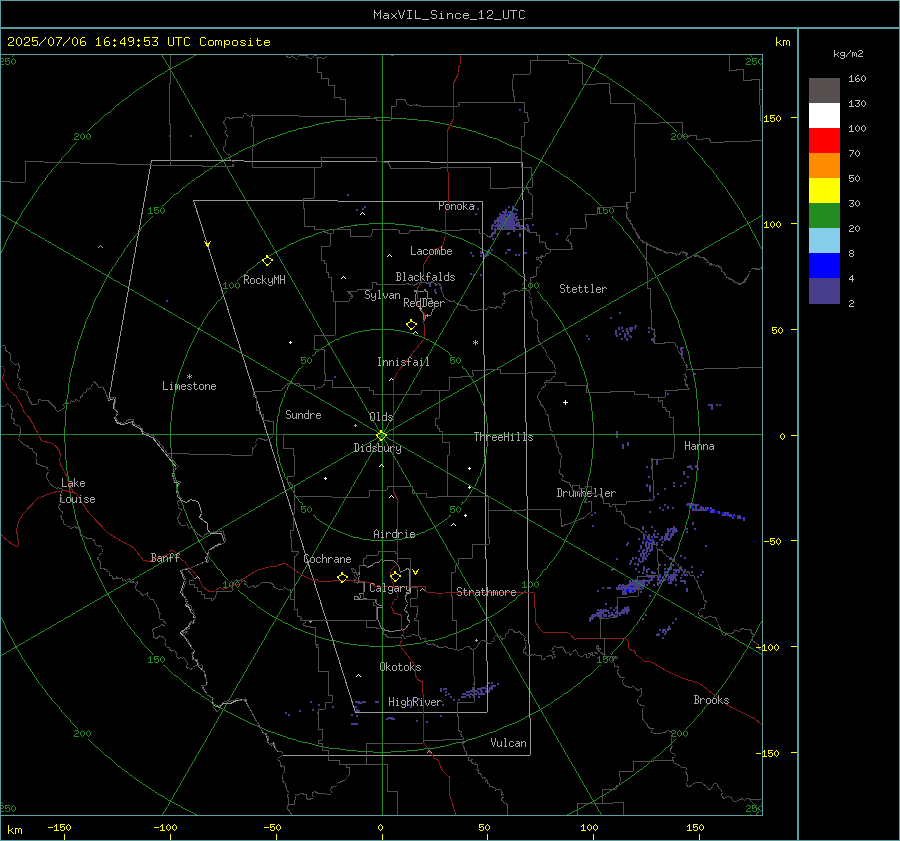This screenshot has height=841, width=900.
Task: Click the yellow diamond marker near Cochrane
Action: (343, 577)
